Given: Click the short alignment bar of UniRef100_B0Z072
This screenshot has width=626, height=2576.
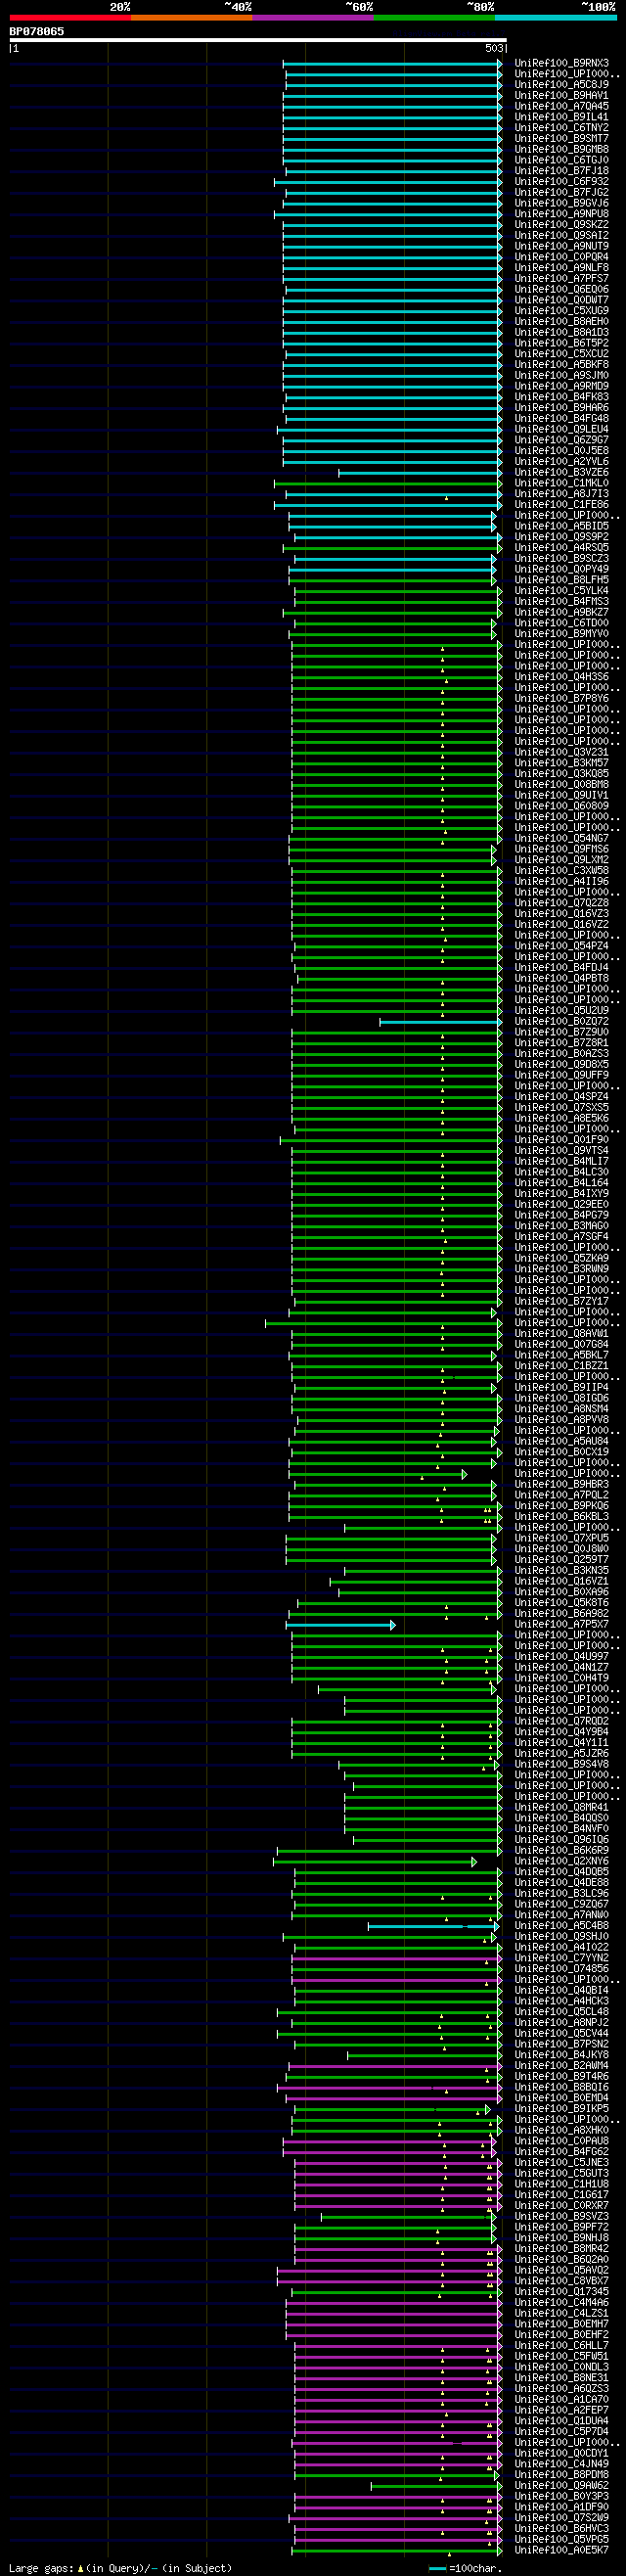Looking at the screenshot, I should [440, 1022].
